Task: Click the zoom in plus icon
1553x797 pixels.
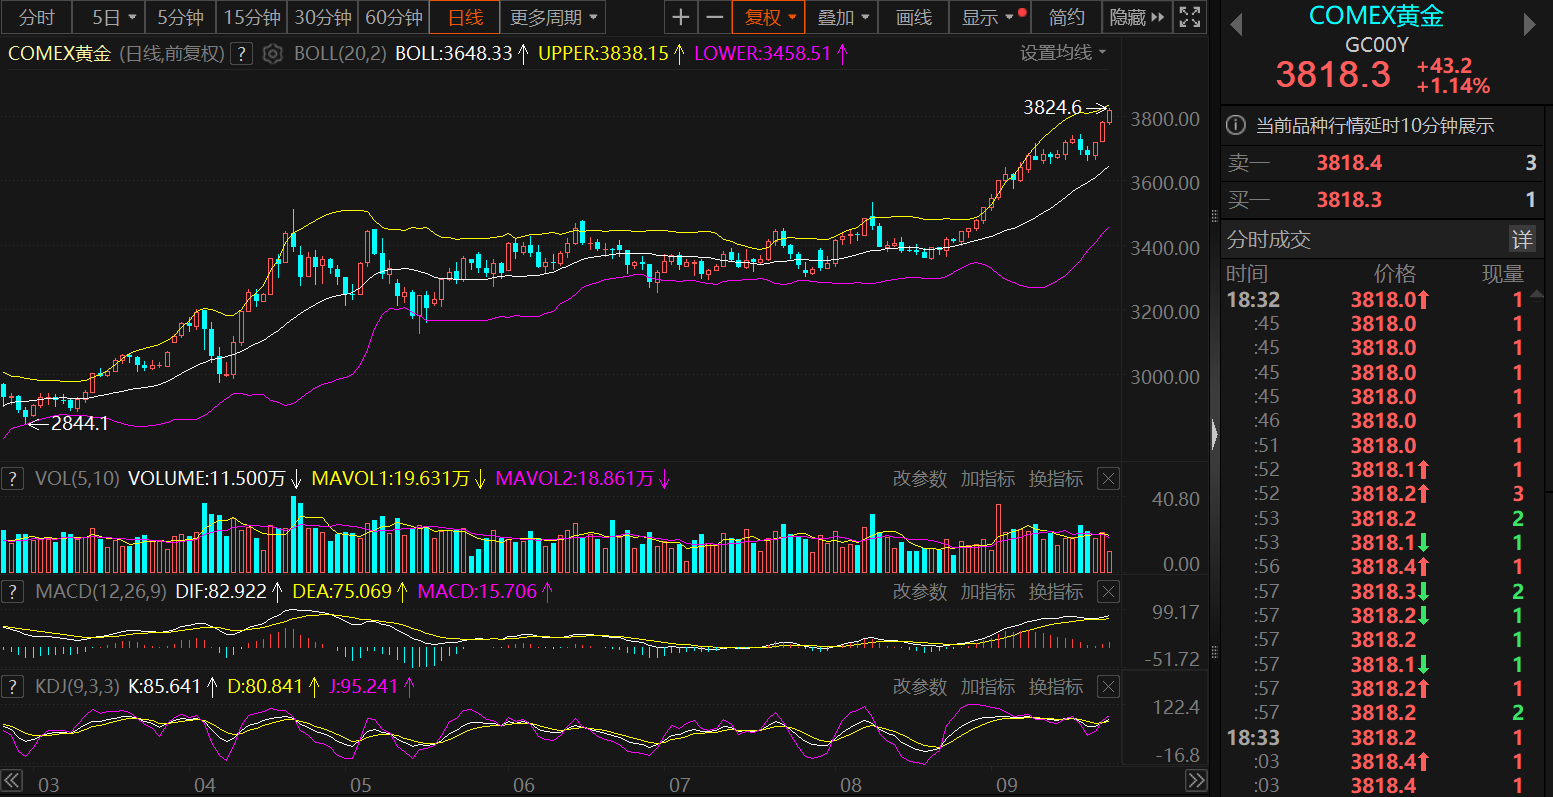Action: tap(680, 17)
